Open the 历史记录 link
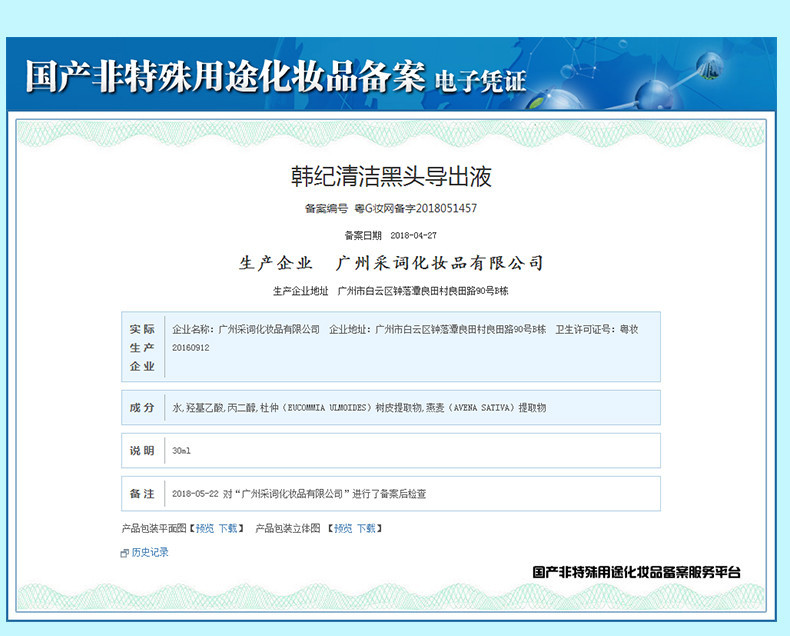This screenshot has width=790, height=636. (150, 553)
